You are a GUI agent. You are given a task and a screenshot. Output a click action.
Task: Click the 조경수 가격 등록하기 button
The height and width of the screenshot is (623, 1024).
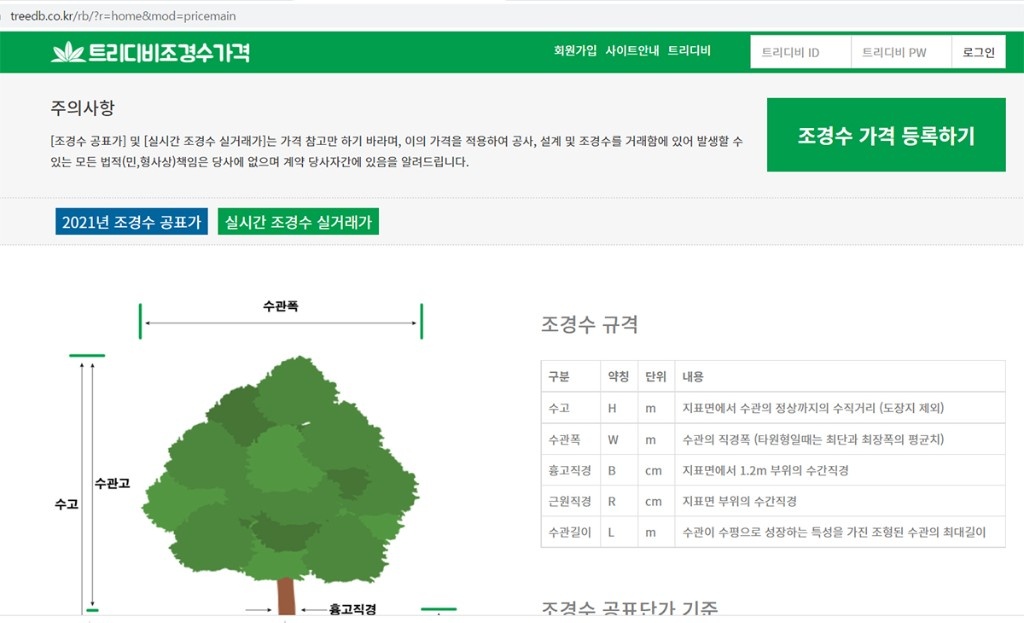point(885,136)
